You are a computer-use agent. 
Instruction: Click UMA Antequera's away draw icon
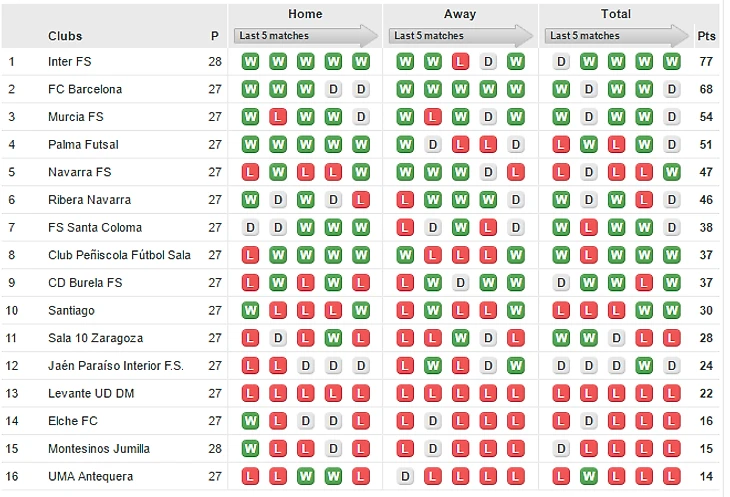click(x=405, y=476)
